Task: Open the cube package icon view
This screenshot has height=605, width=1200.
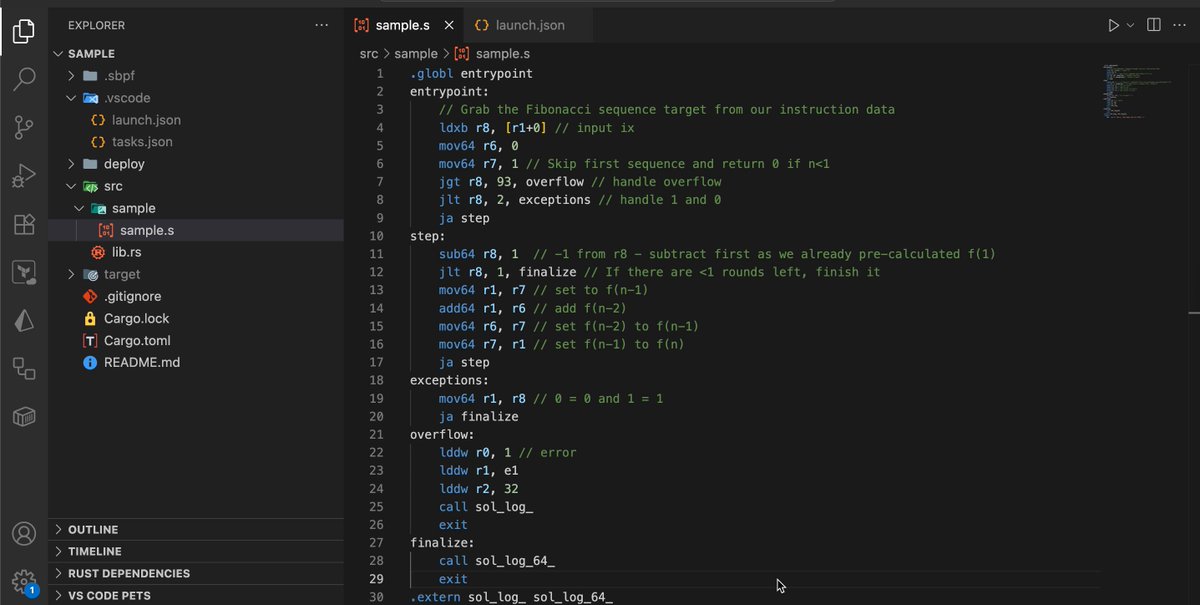Action: [x=24, y=416]
